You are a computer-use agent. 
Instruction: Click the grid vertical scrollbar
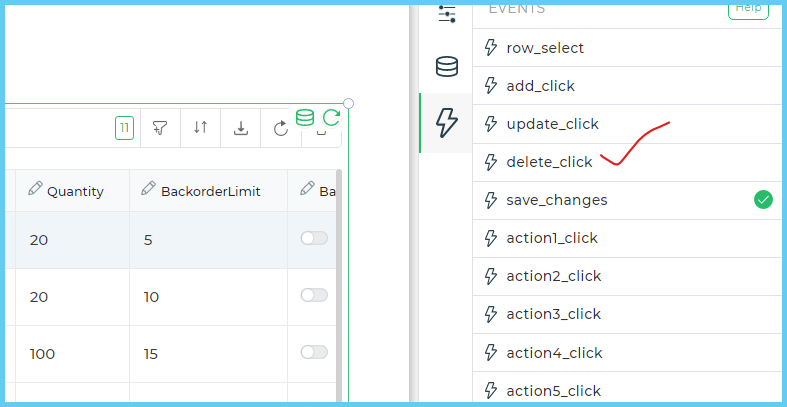coord(339,286)
